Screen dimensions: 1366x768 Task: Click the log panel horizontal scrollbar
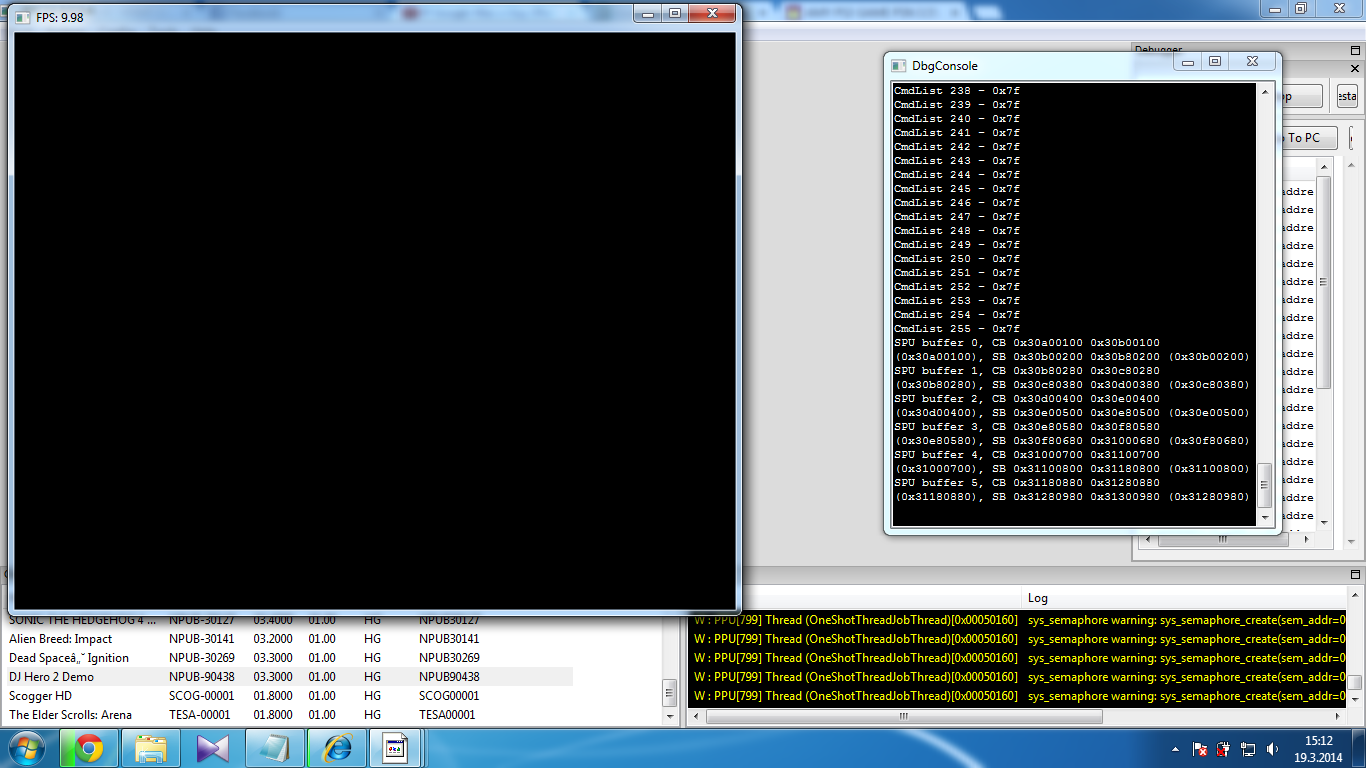tap(902, 717)
